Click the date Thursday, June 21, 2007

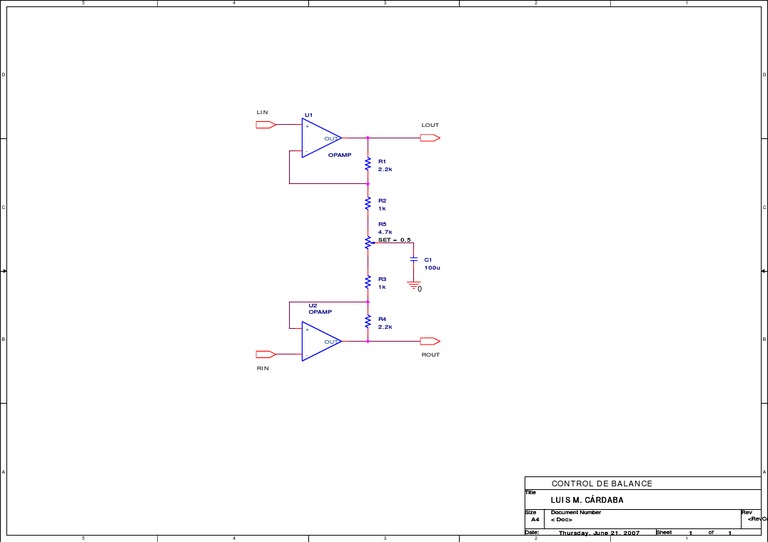[x=599, y=533]
